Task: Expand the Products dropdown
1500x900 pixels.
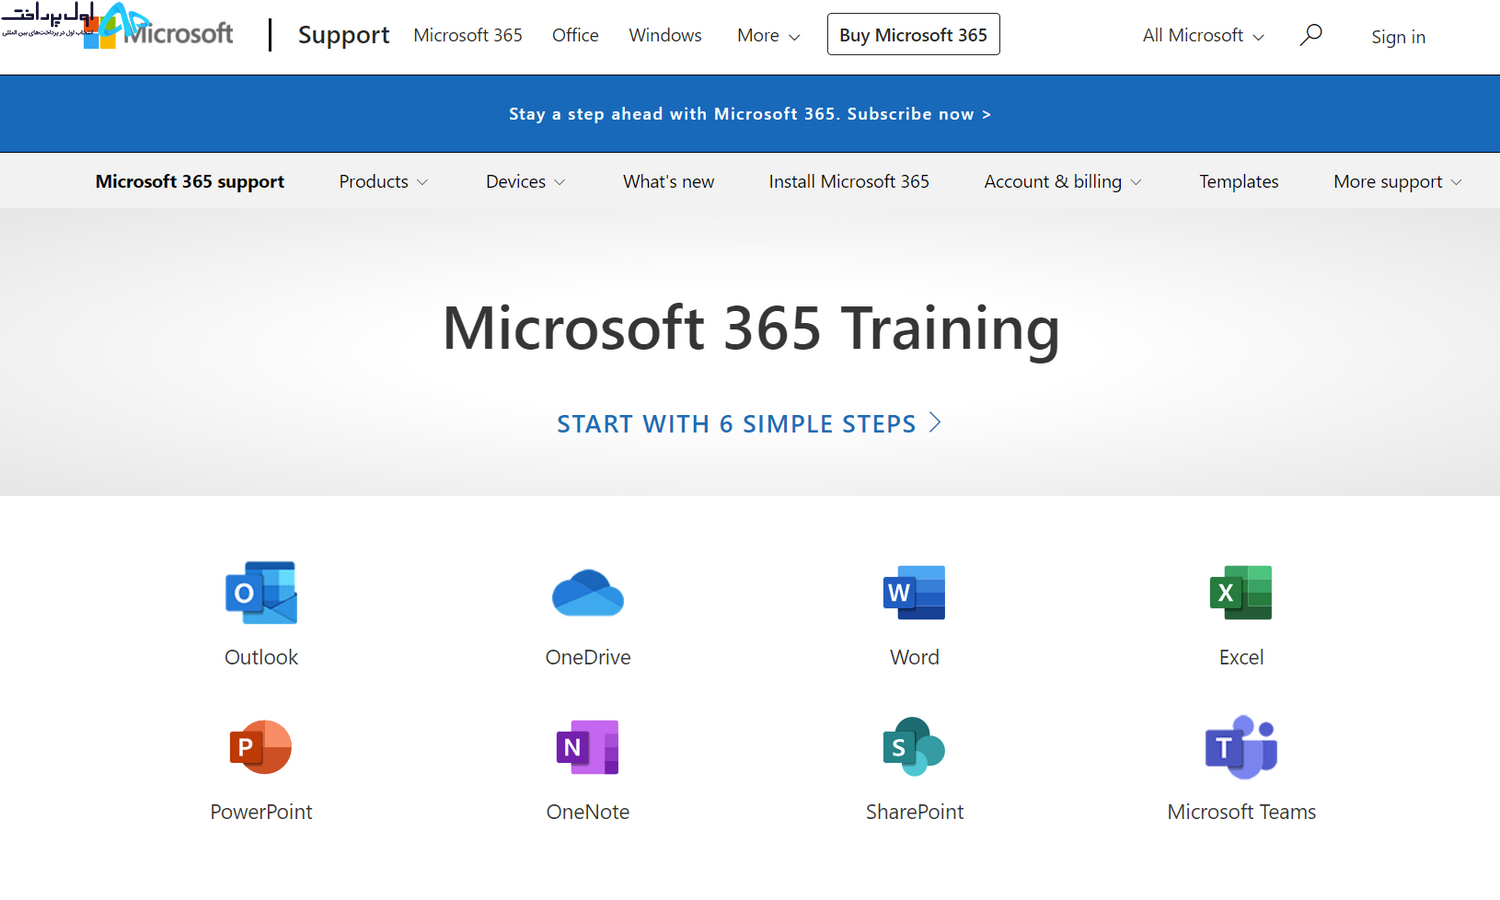Action: tap(383, 181)
